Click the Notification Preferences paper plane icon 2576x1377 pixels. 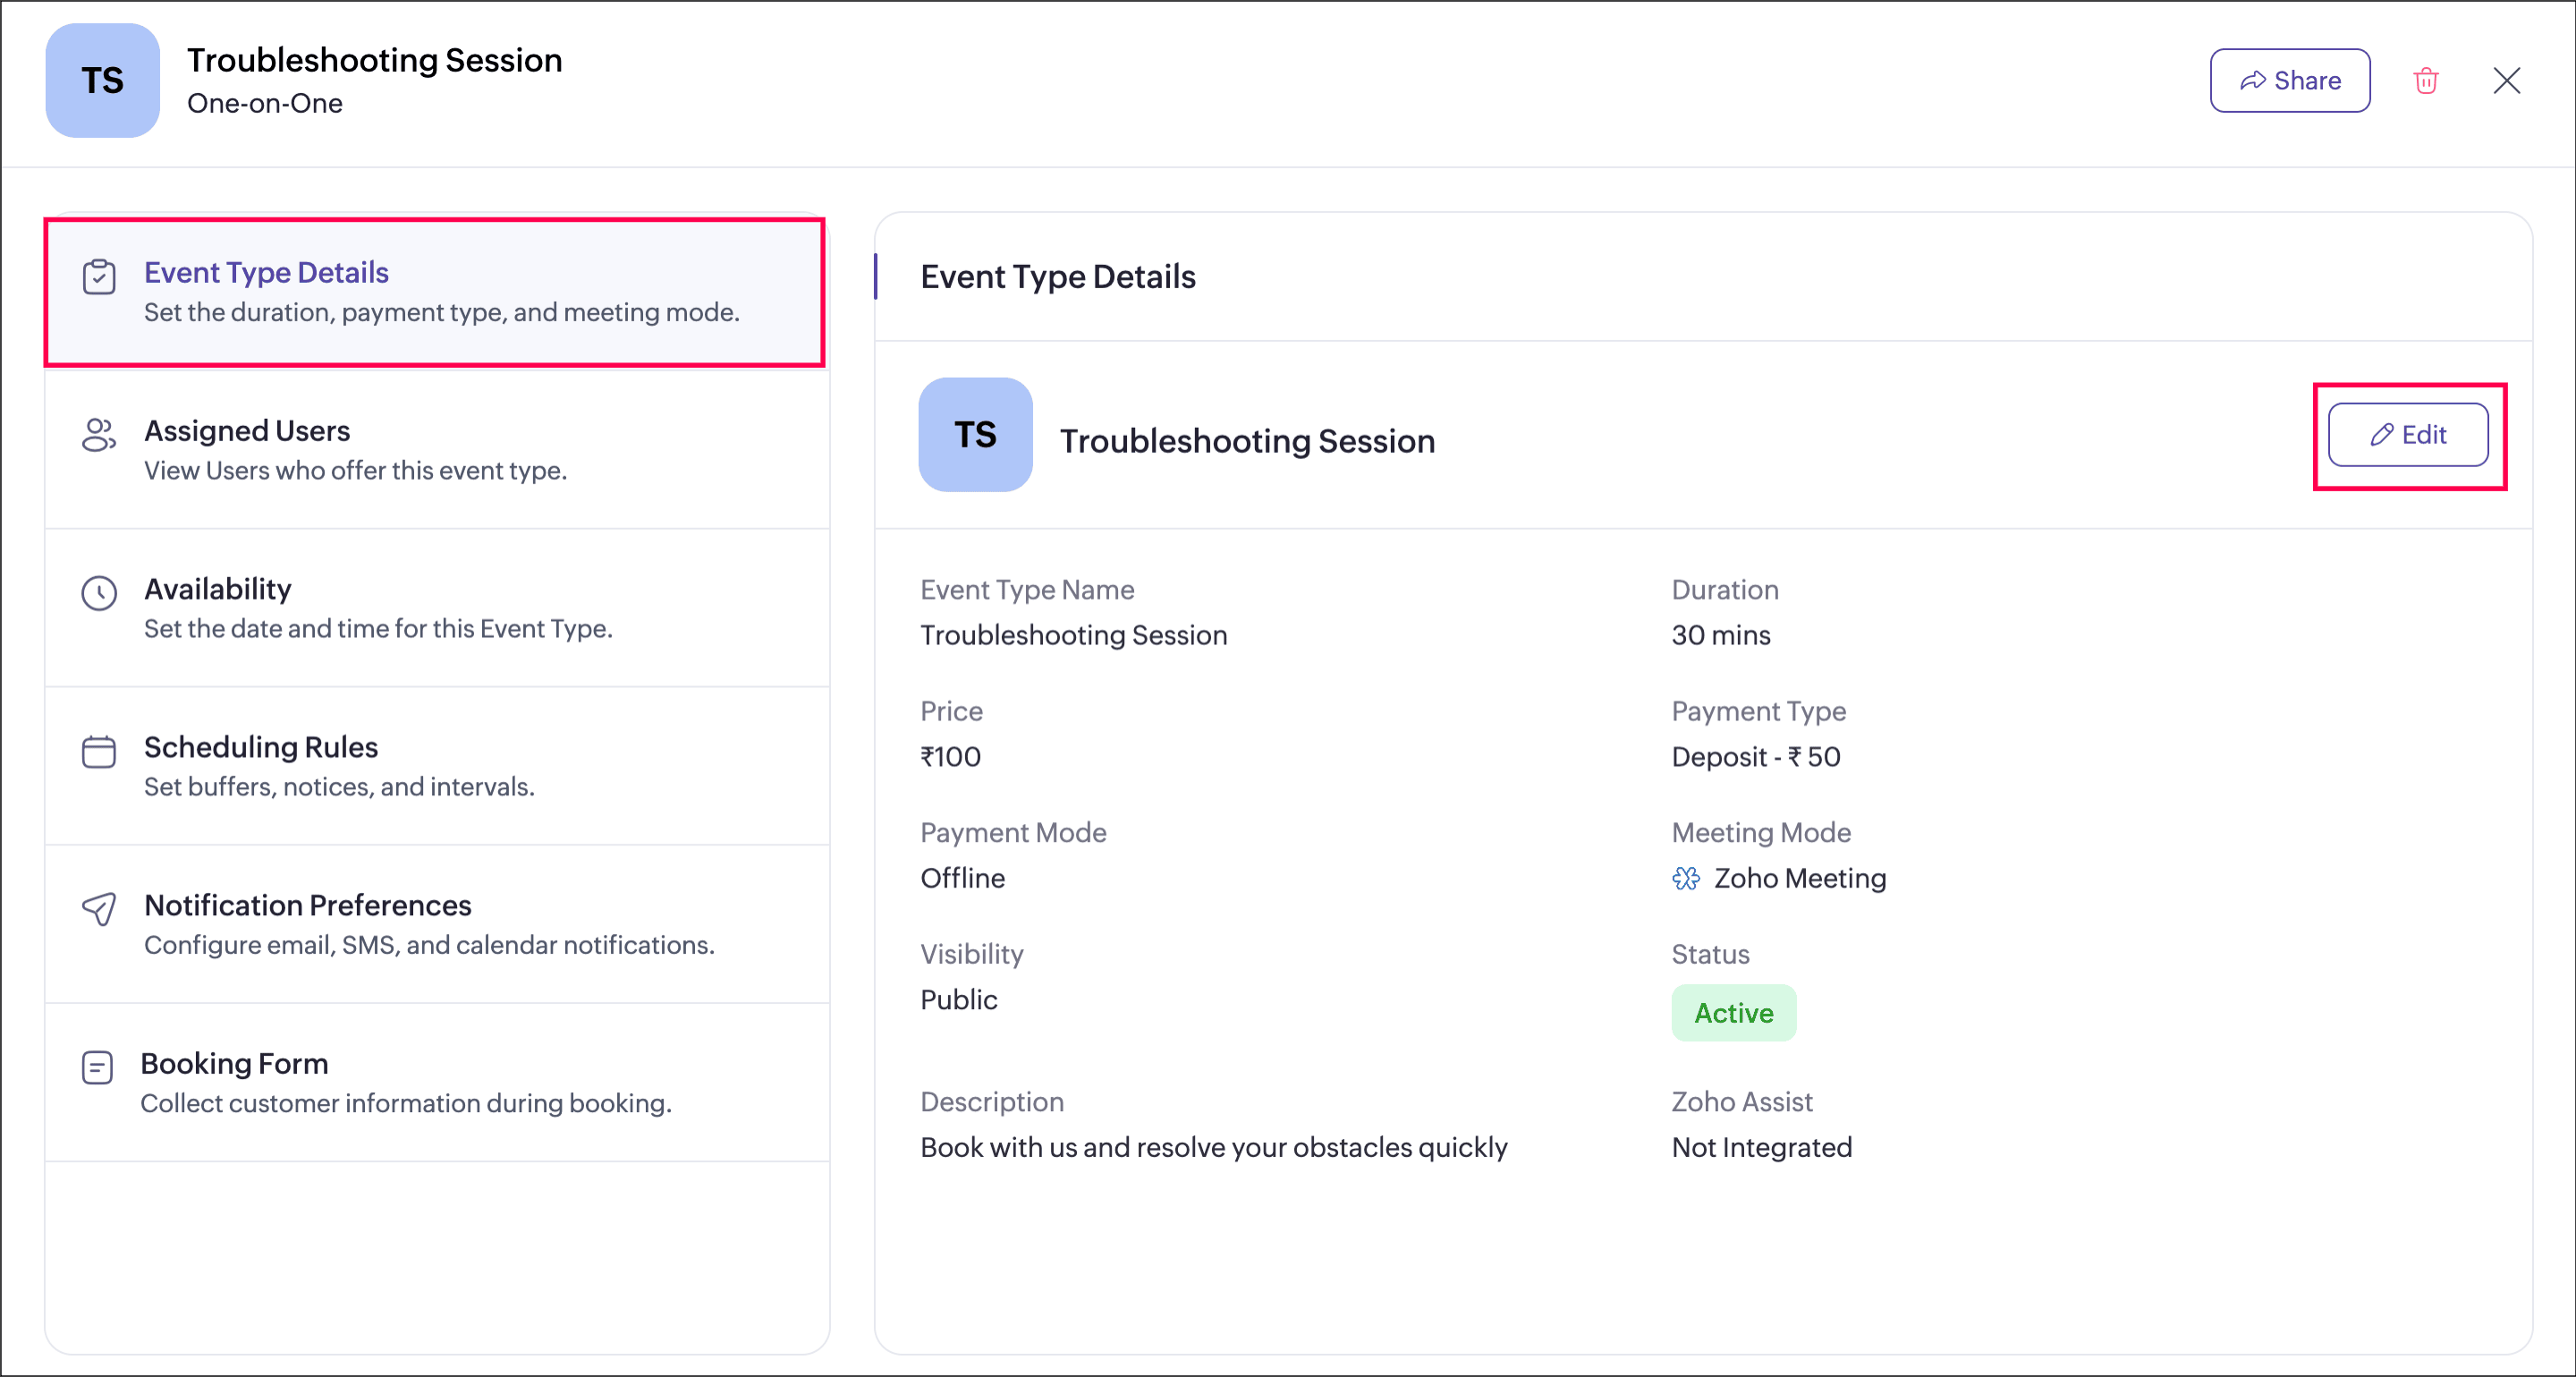[99, 909]
